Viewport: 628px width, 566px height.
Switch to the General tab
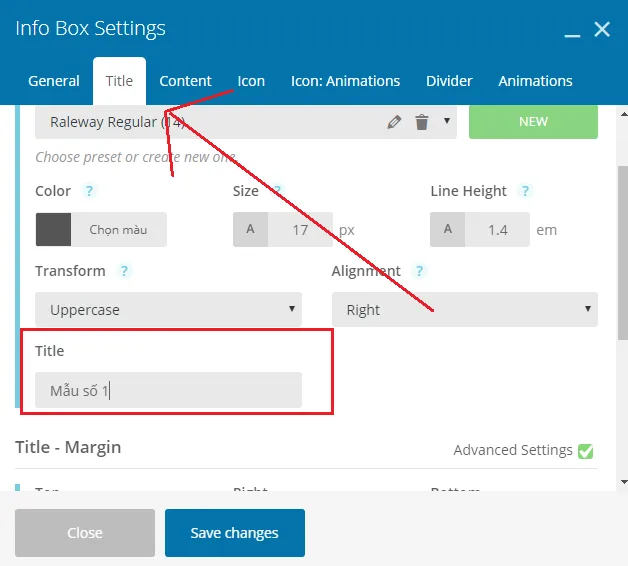tap(54, 81)
